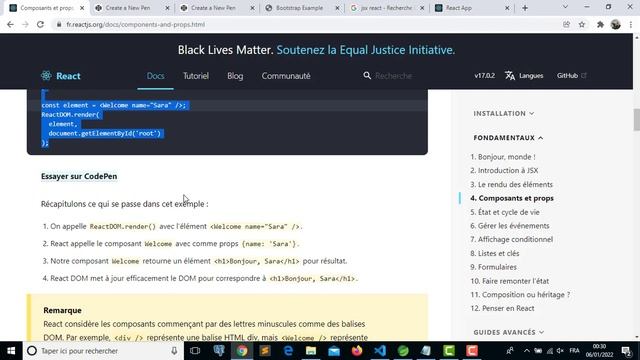The height and width of the screenshot is (360, 640).
Task: Click the FRA keyboard language indicator
Action: [574, 351]
